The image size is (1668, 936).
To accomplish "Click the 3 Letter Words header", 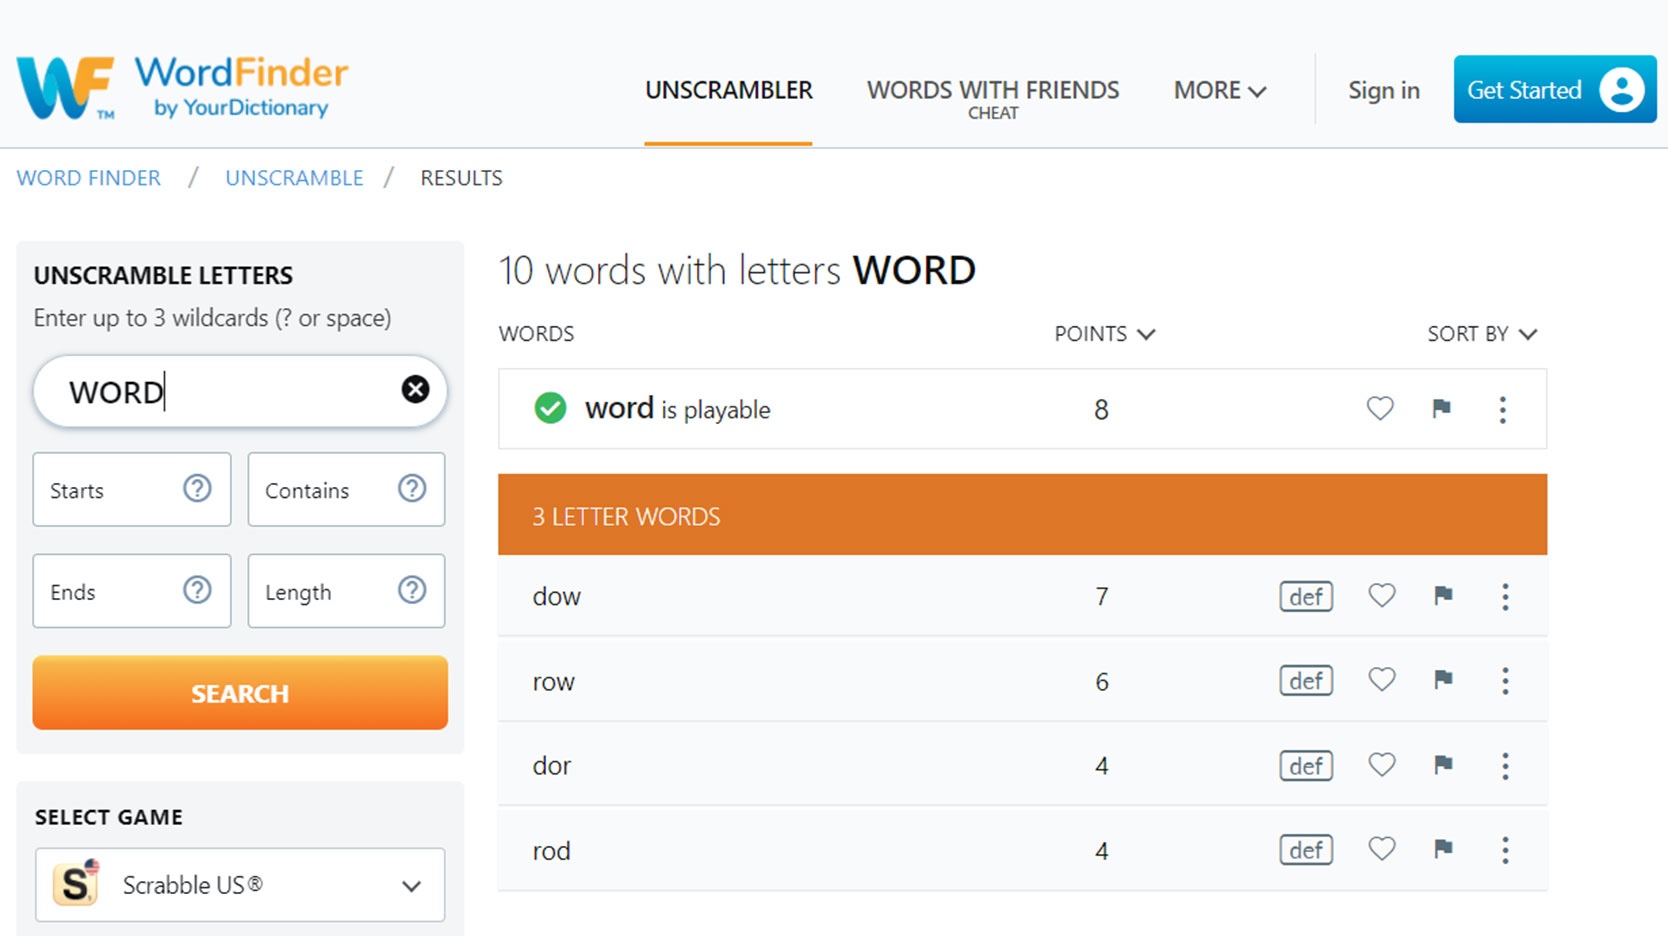I will click(x=1022, y=515).
